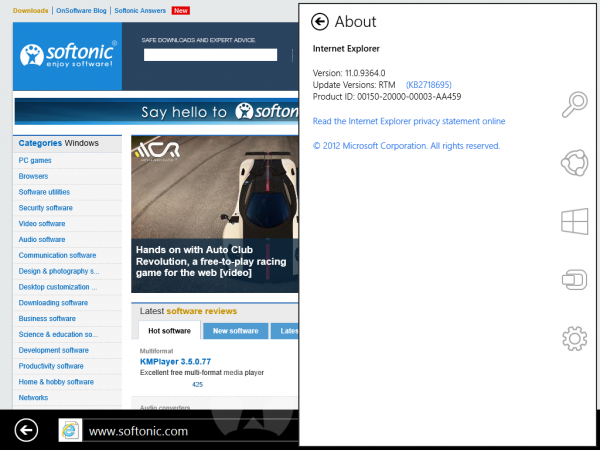
Task: Click the browser back arrow button
Action: [x=26, y=430]
